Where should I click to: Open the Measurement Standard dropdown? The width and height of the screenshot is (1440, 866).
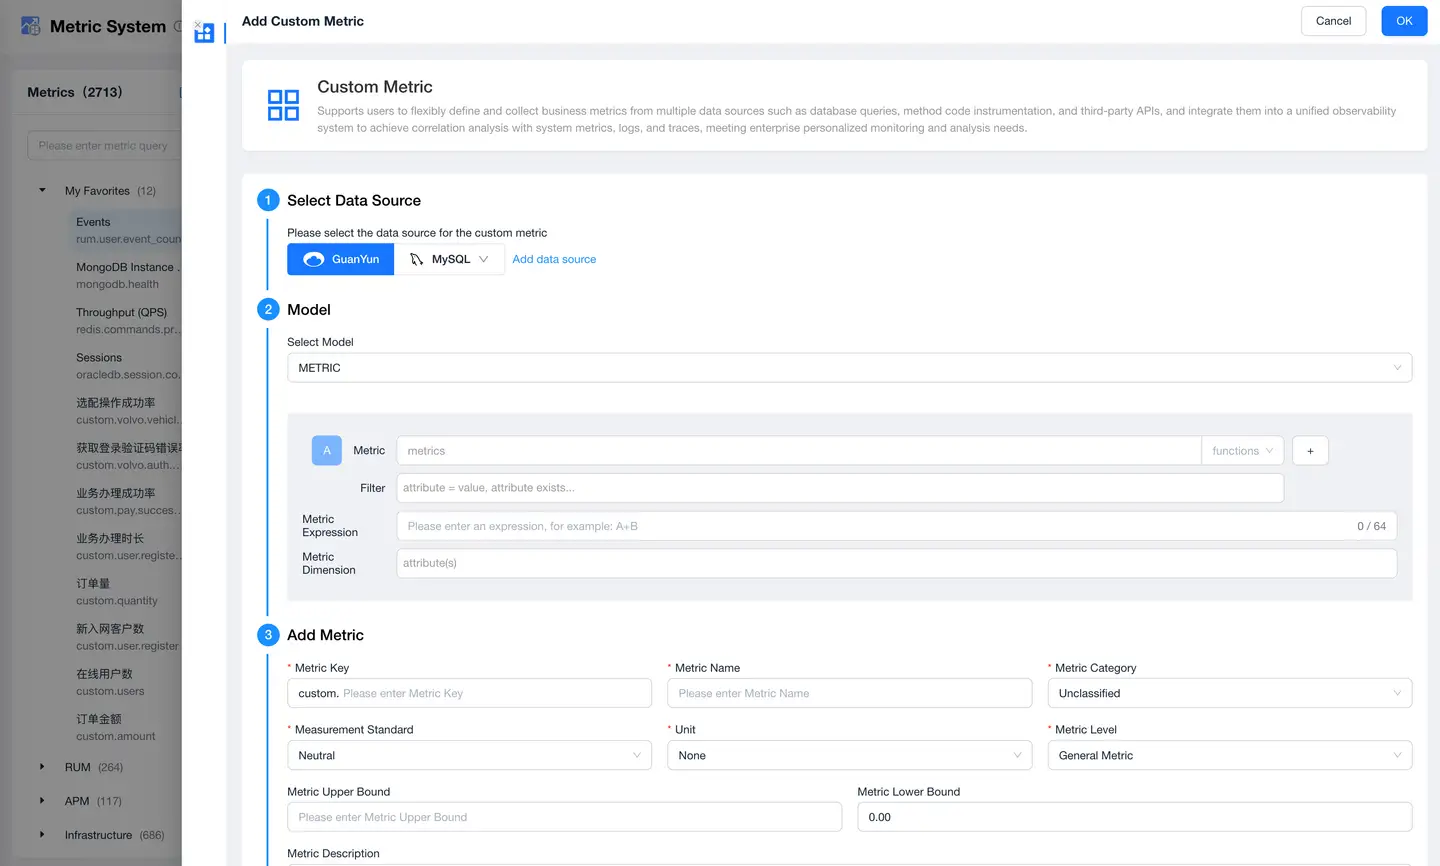coord(469,756)
